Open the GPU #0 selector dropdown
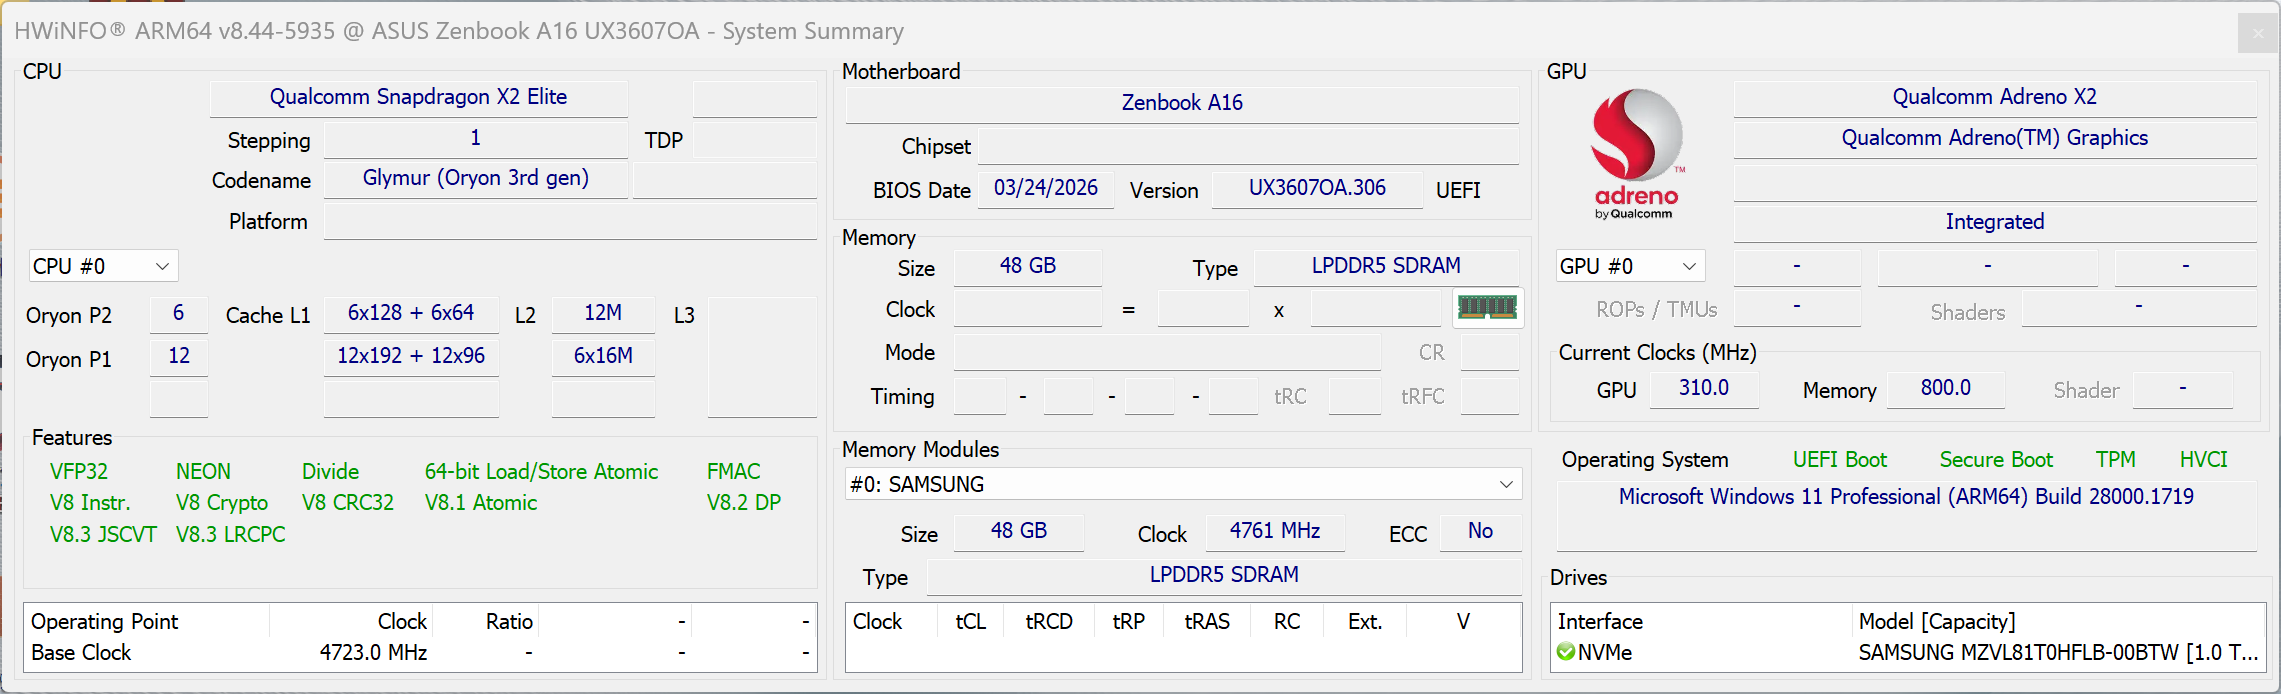This screenshot has height=694, width=2281. [1629, 266]
